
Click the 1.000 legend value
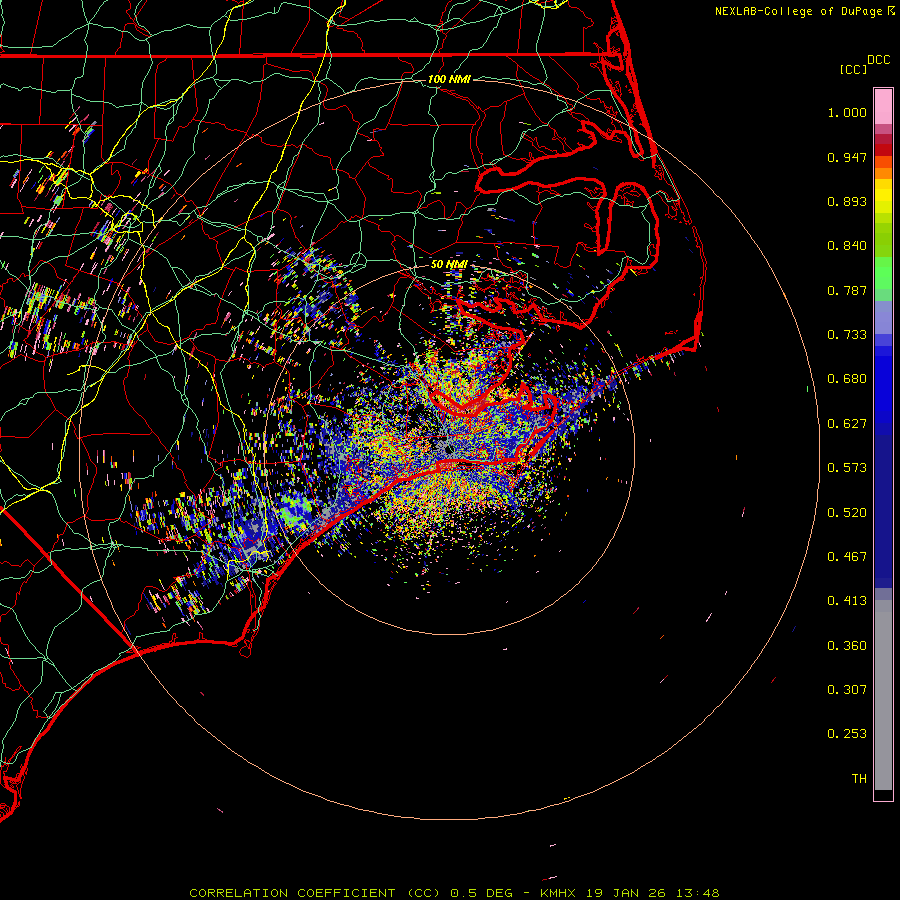pyautogui.click(x=847, y=112)
